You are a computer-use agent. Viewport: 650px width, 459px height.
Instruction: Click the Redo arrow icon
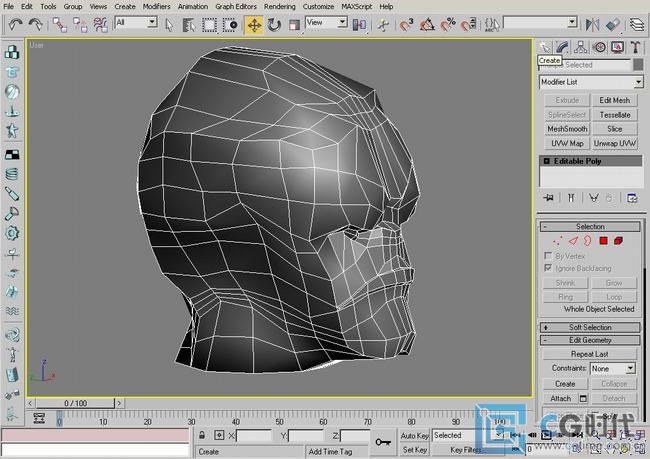click(x=36, y=25)
